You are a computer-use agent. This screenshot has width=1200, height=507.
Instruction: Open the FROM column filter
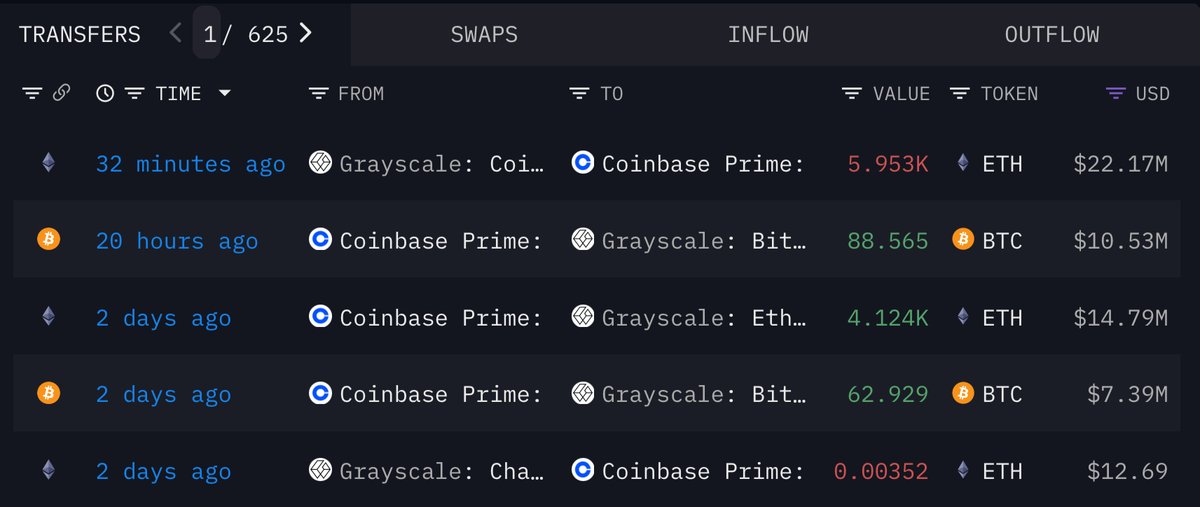tap(319, 93)
